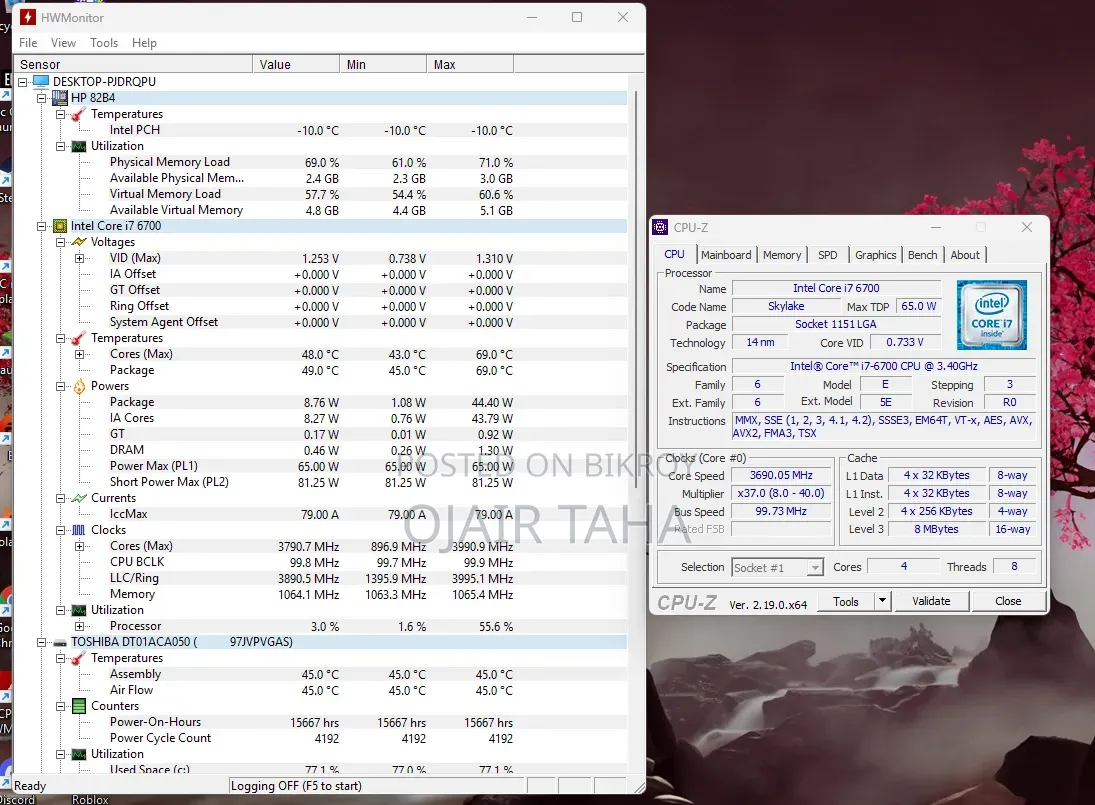
Task: Open the File menu in HWMonitor
Action: tap(28, 43)
